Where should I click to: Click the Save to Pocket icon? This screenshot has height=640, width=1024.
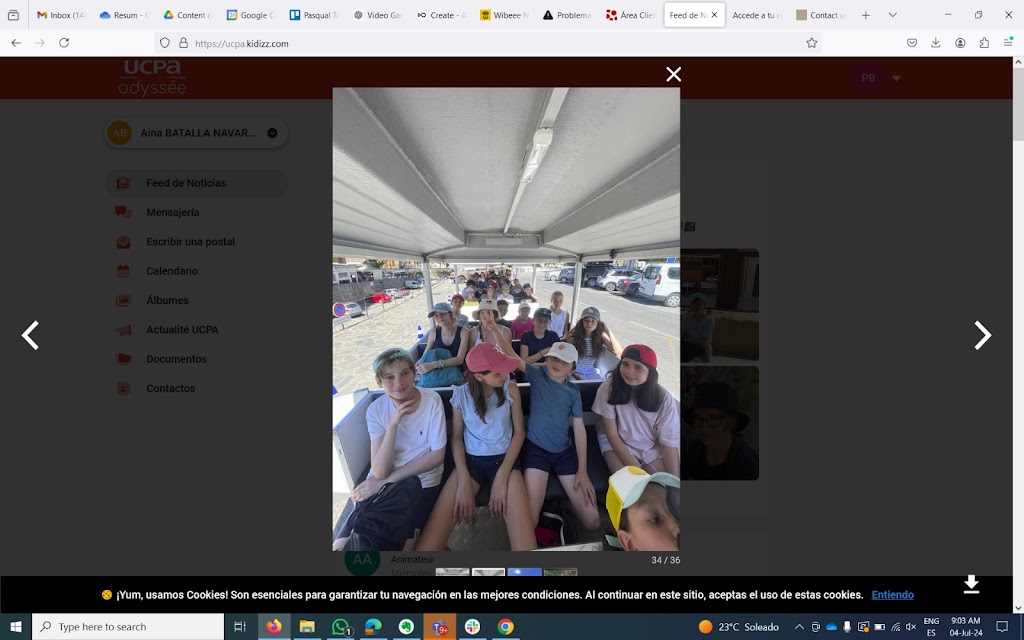pyautogui.click(x=912, y=43)
